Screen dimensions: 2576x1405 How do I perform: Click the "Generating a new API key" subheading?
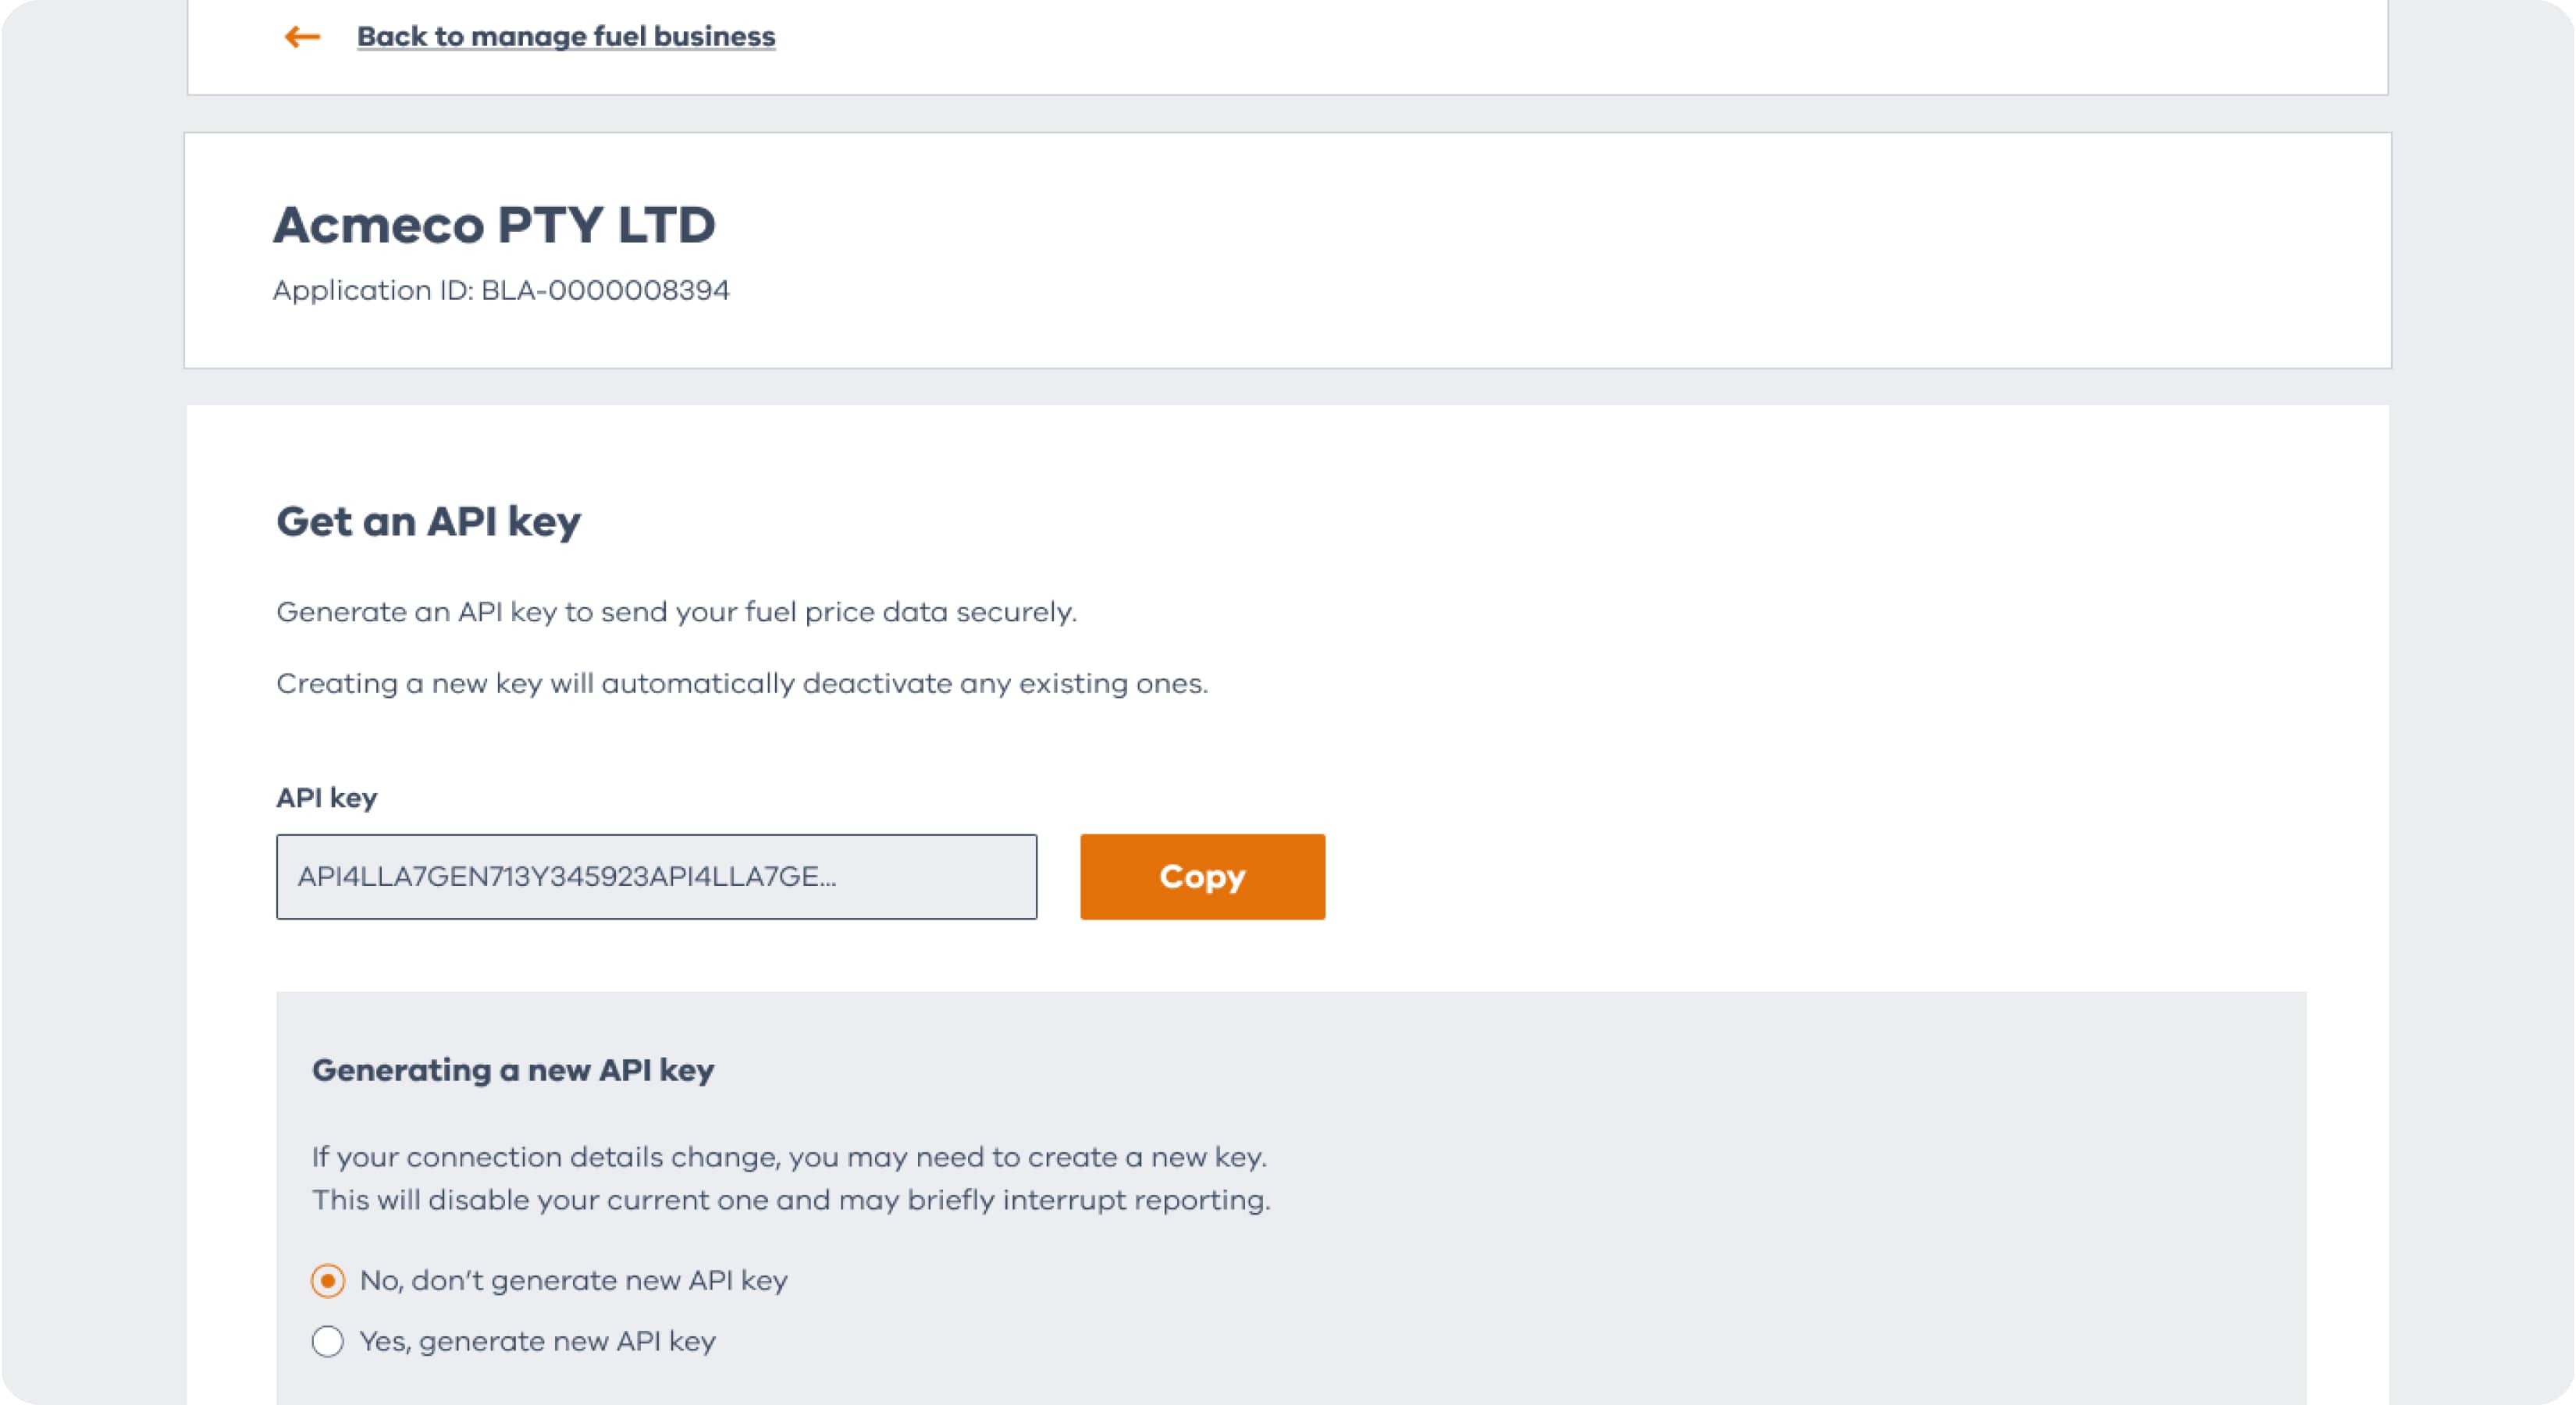point(513,1070)
